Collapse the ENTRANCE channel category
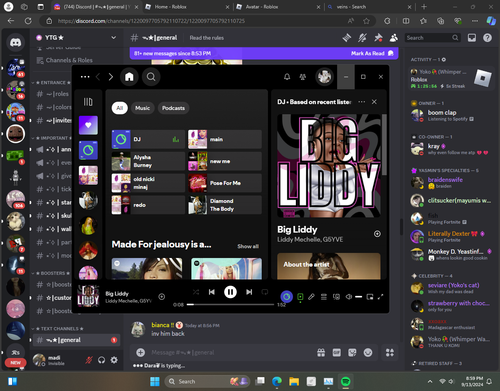Image resolution: width=500 pixels, height=391 pixels. pos(52,83)
